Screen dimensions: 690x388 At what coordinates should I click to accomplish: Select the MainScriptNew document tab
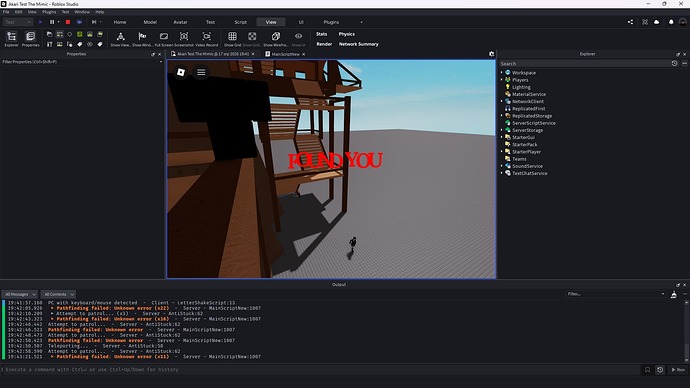pyautogui.click(x=285, y=54)
